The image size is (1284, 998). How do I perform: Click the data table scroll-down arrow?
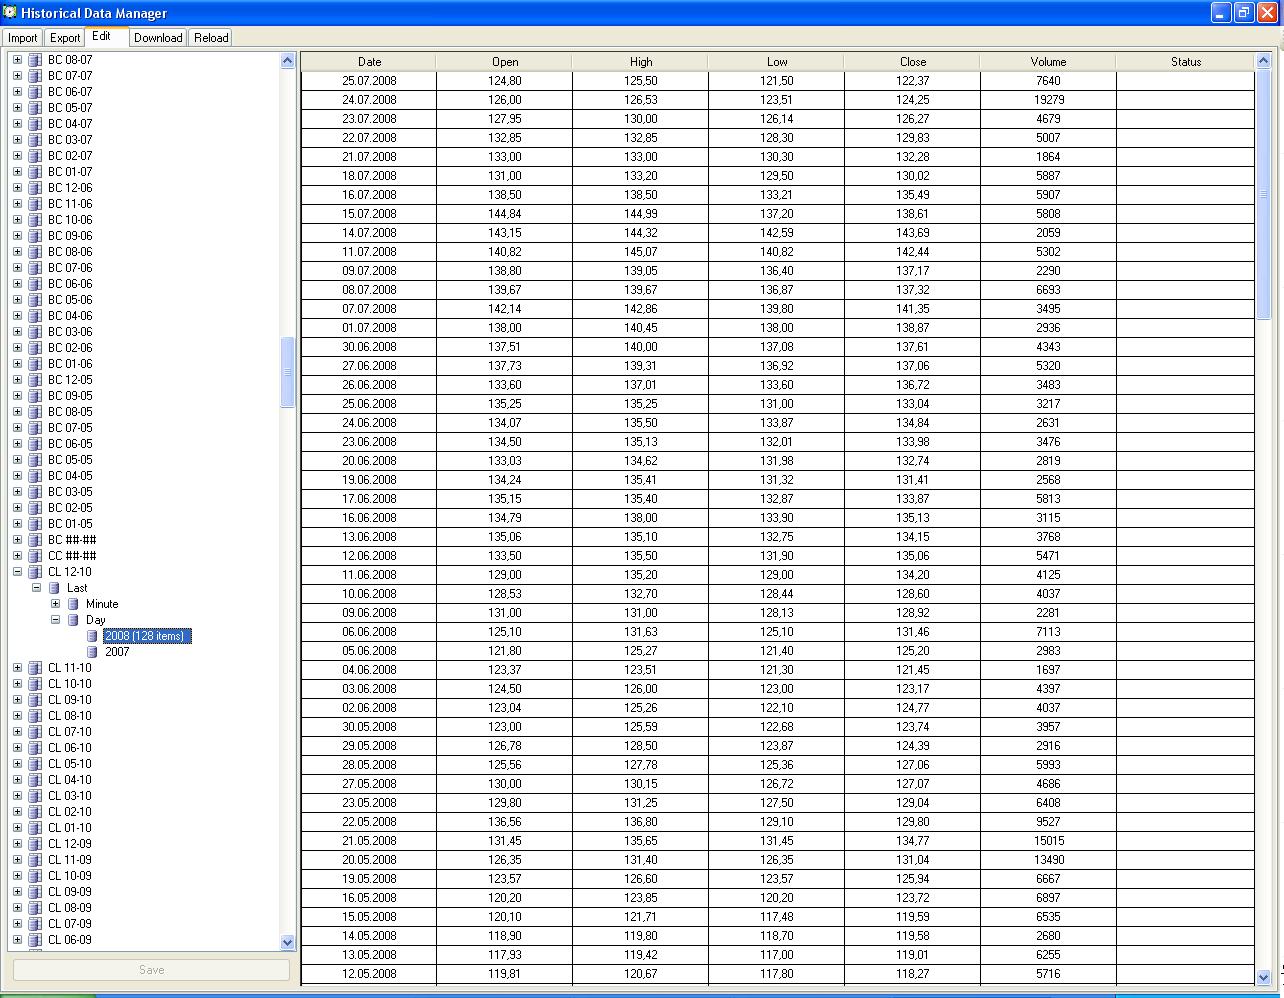coord(1263,977)
